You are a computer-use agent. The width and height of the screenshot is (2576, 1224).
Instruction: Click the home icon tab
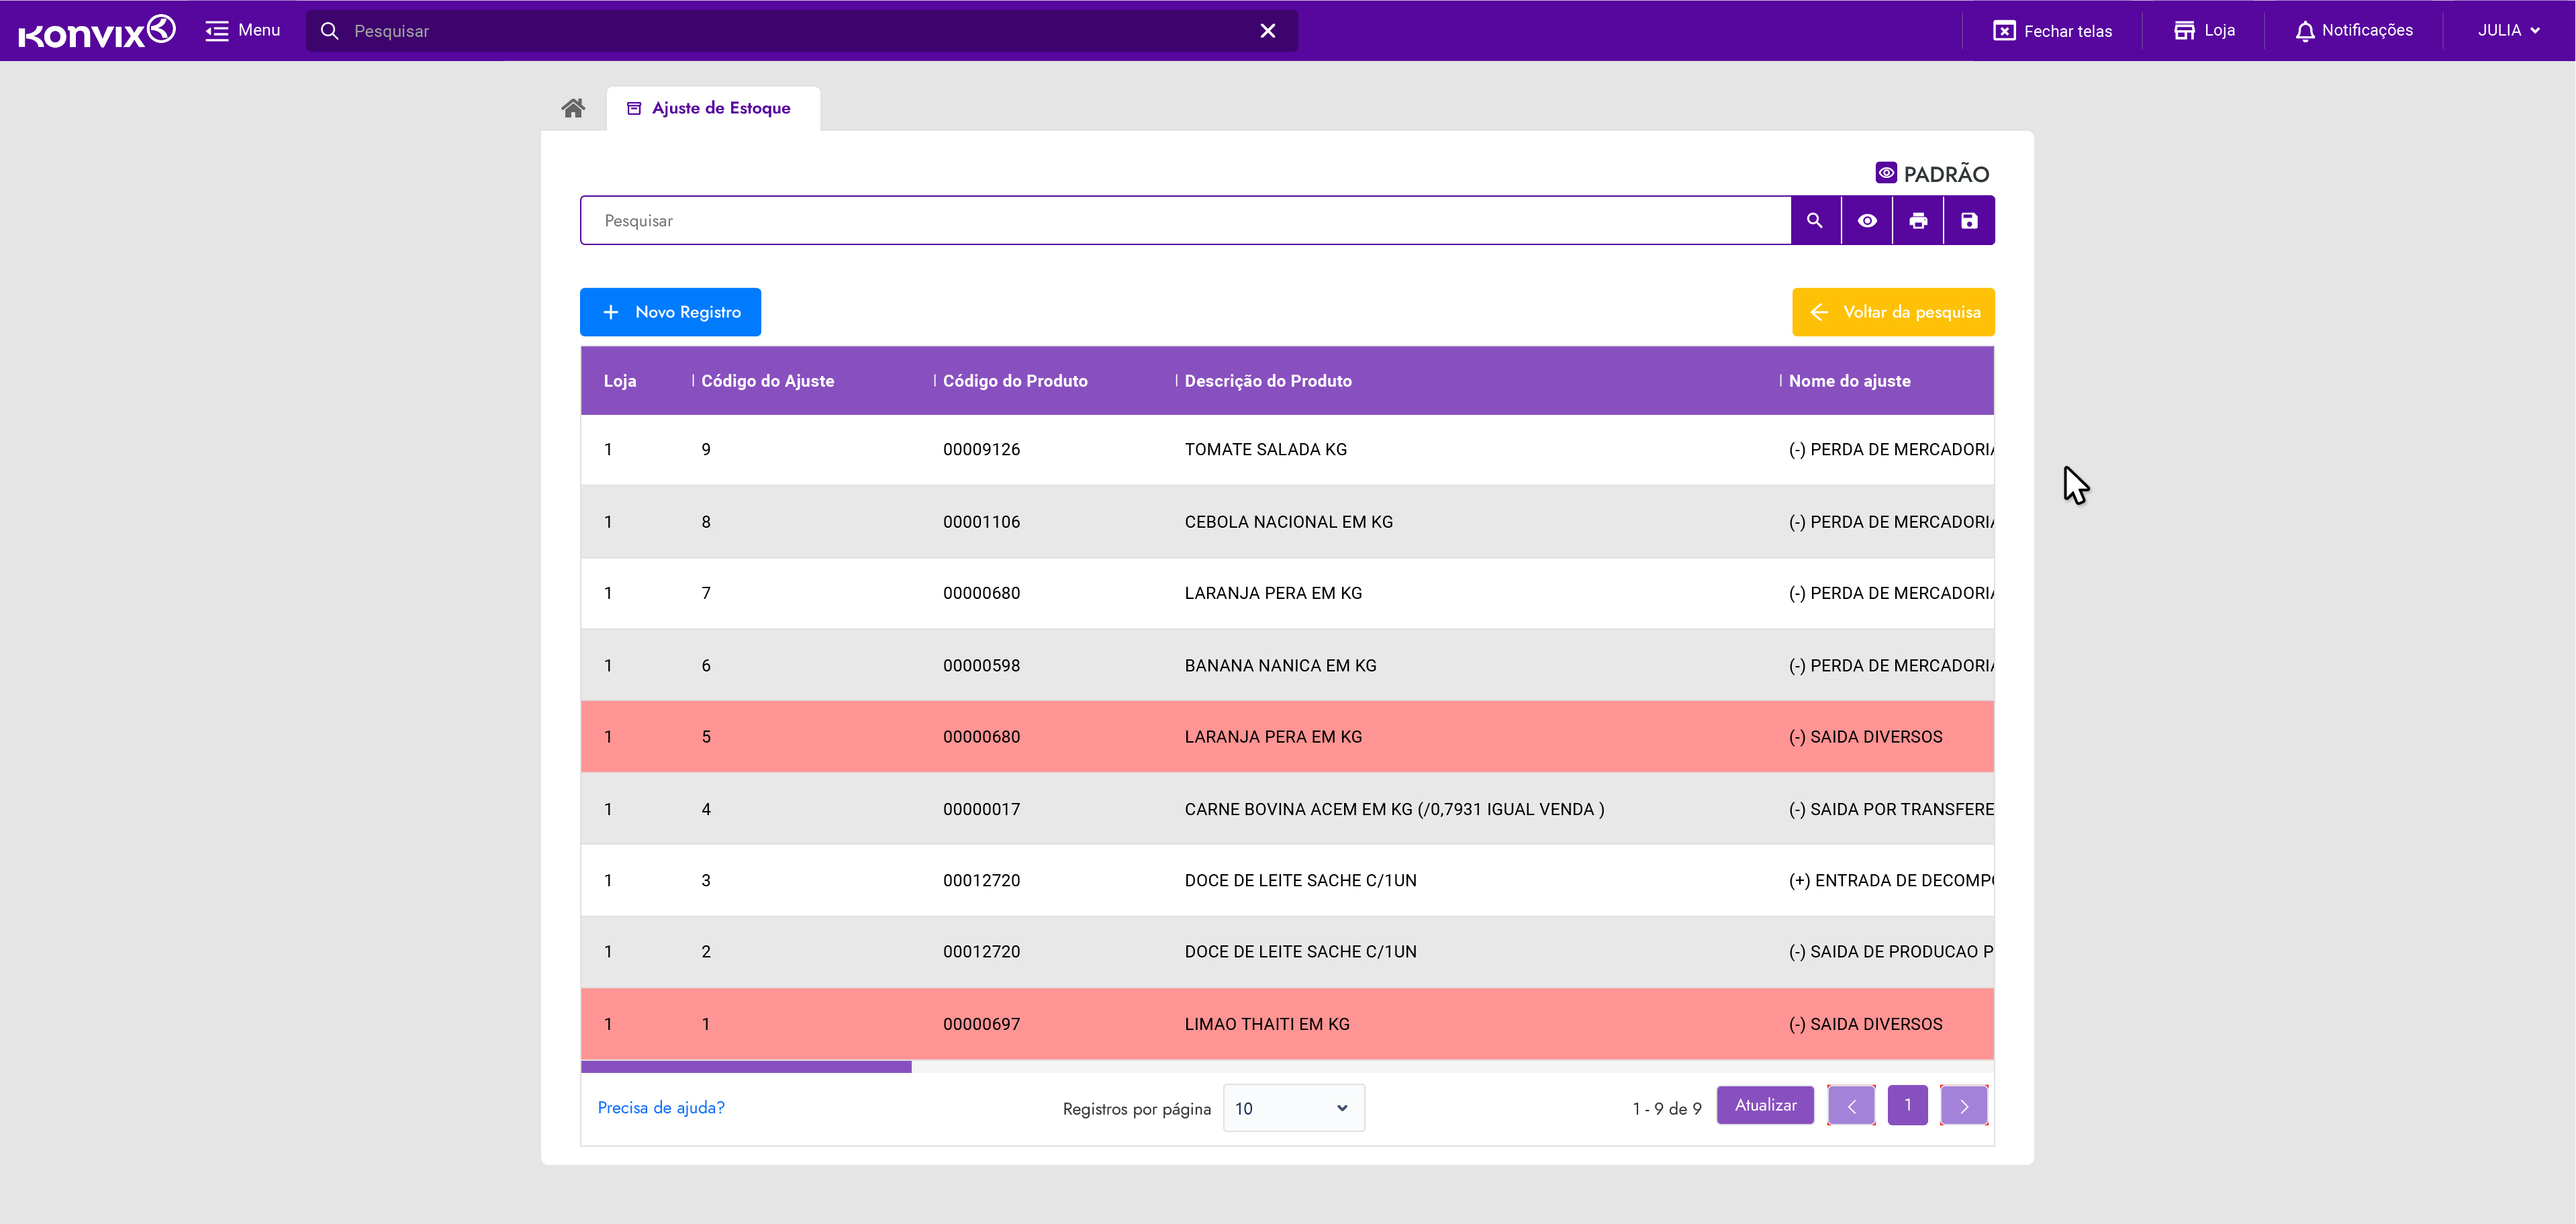click(573, 108)
